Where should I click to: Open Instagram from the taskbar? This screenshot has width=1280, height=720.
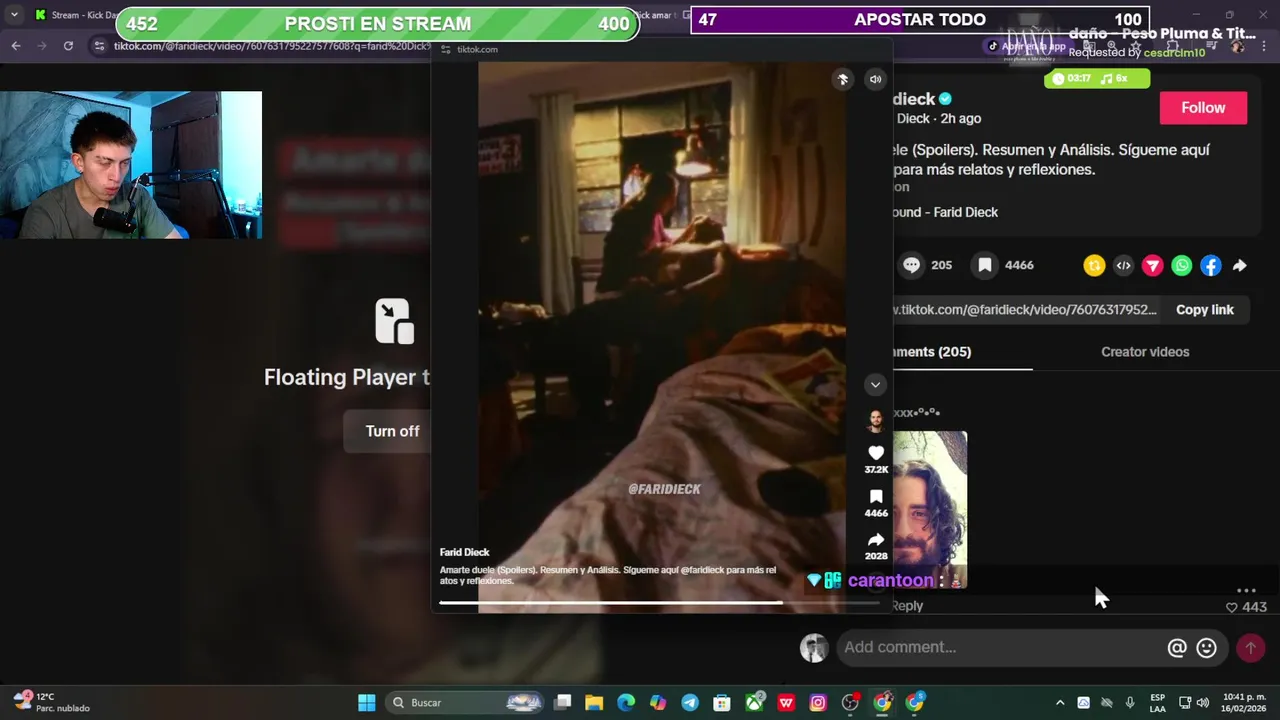point(818,703)
